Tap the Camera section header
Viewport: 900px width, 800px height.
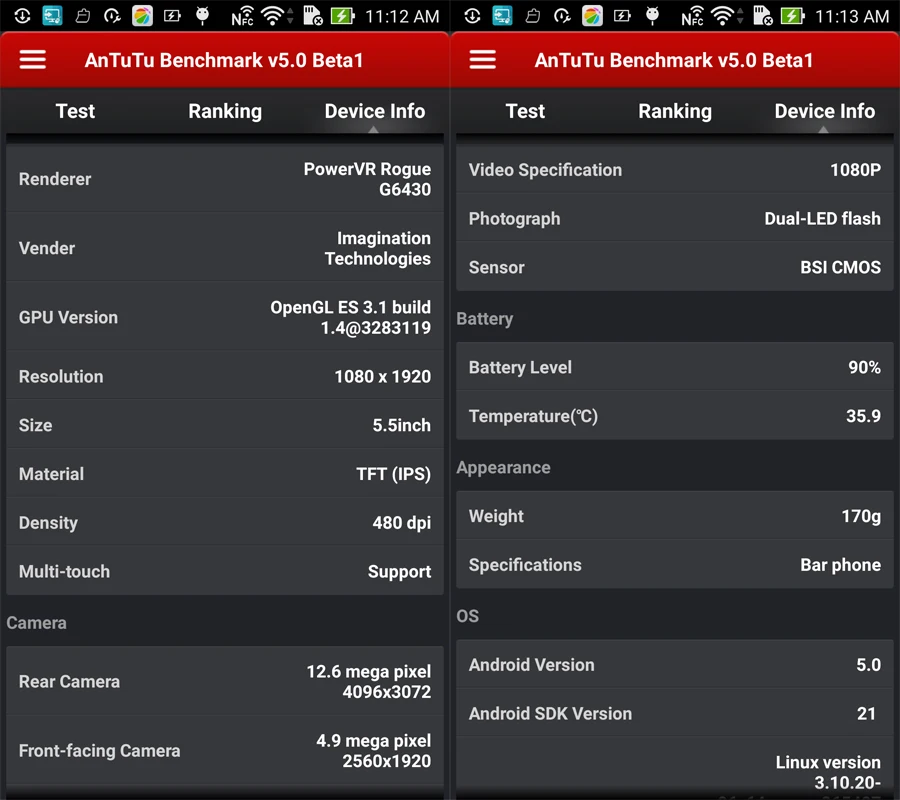click(36, 623)
